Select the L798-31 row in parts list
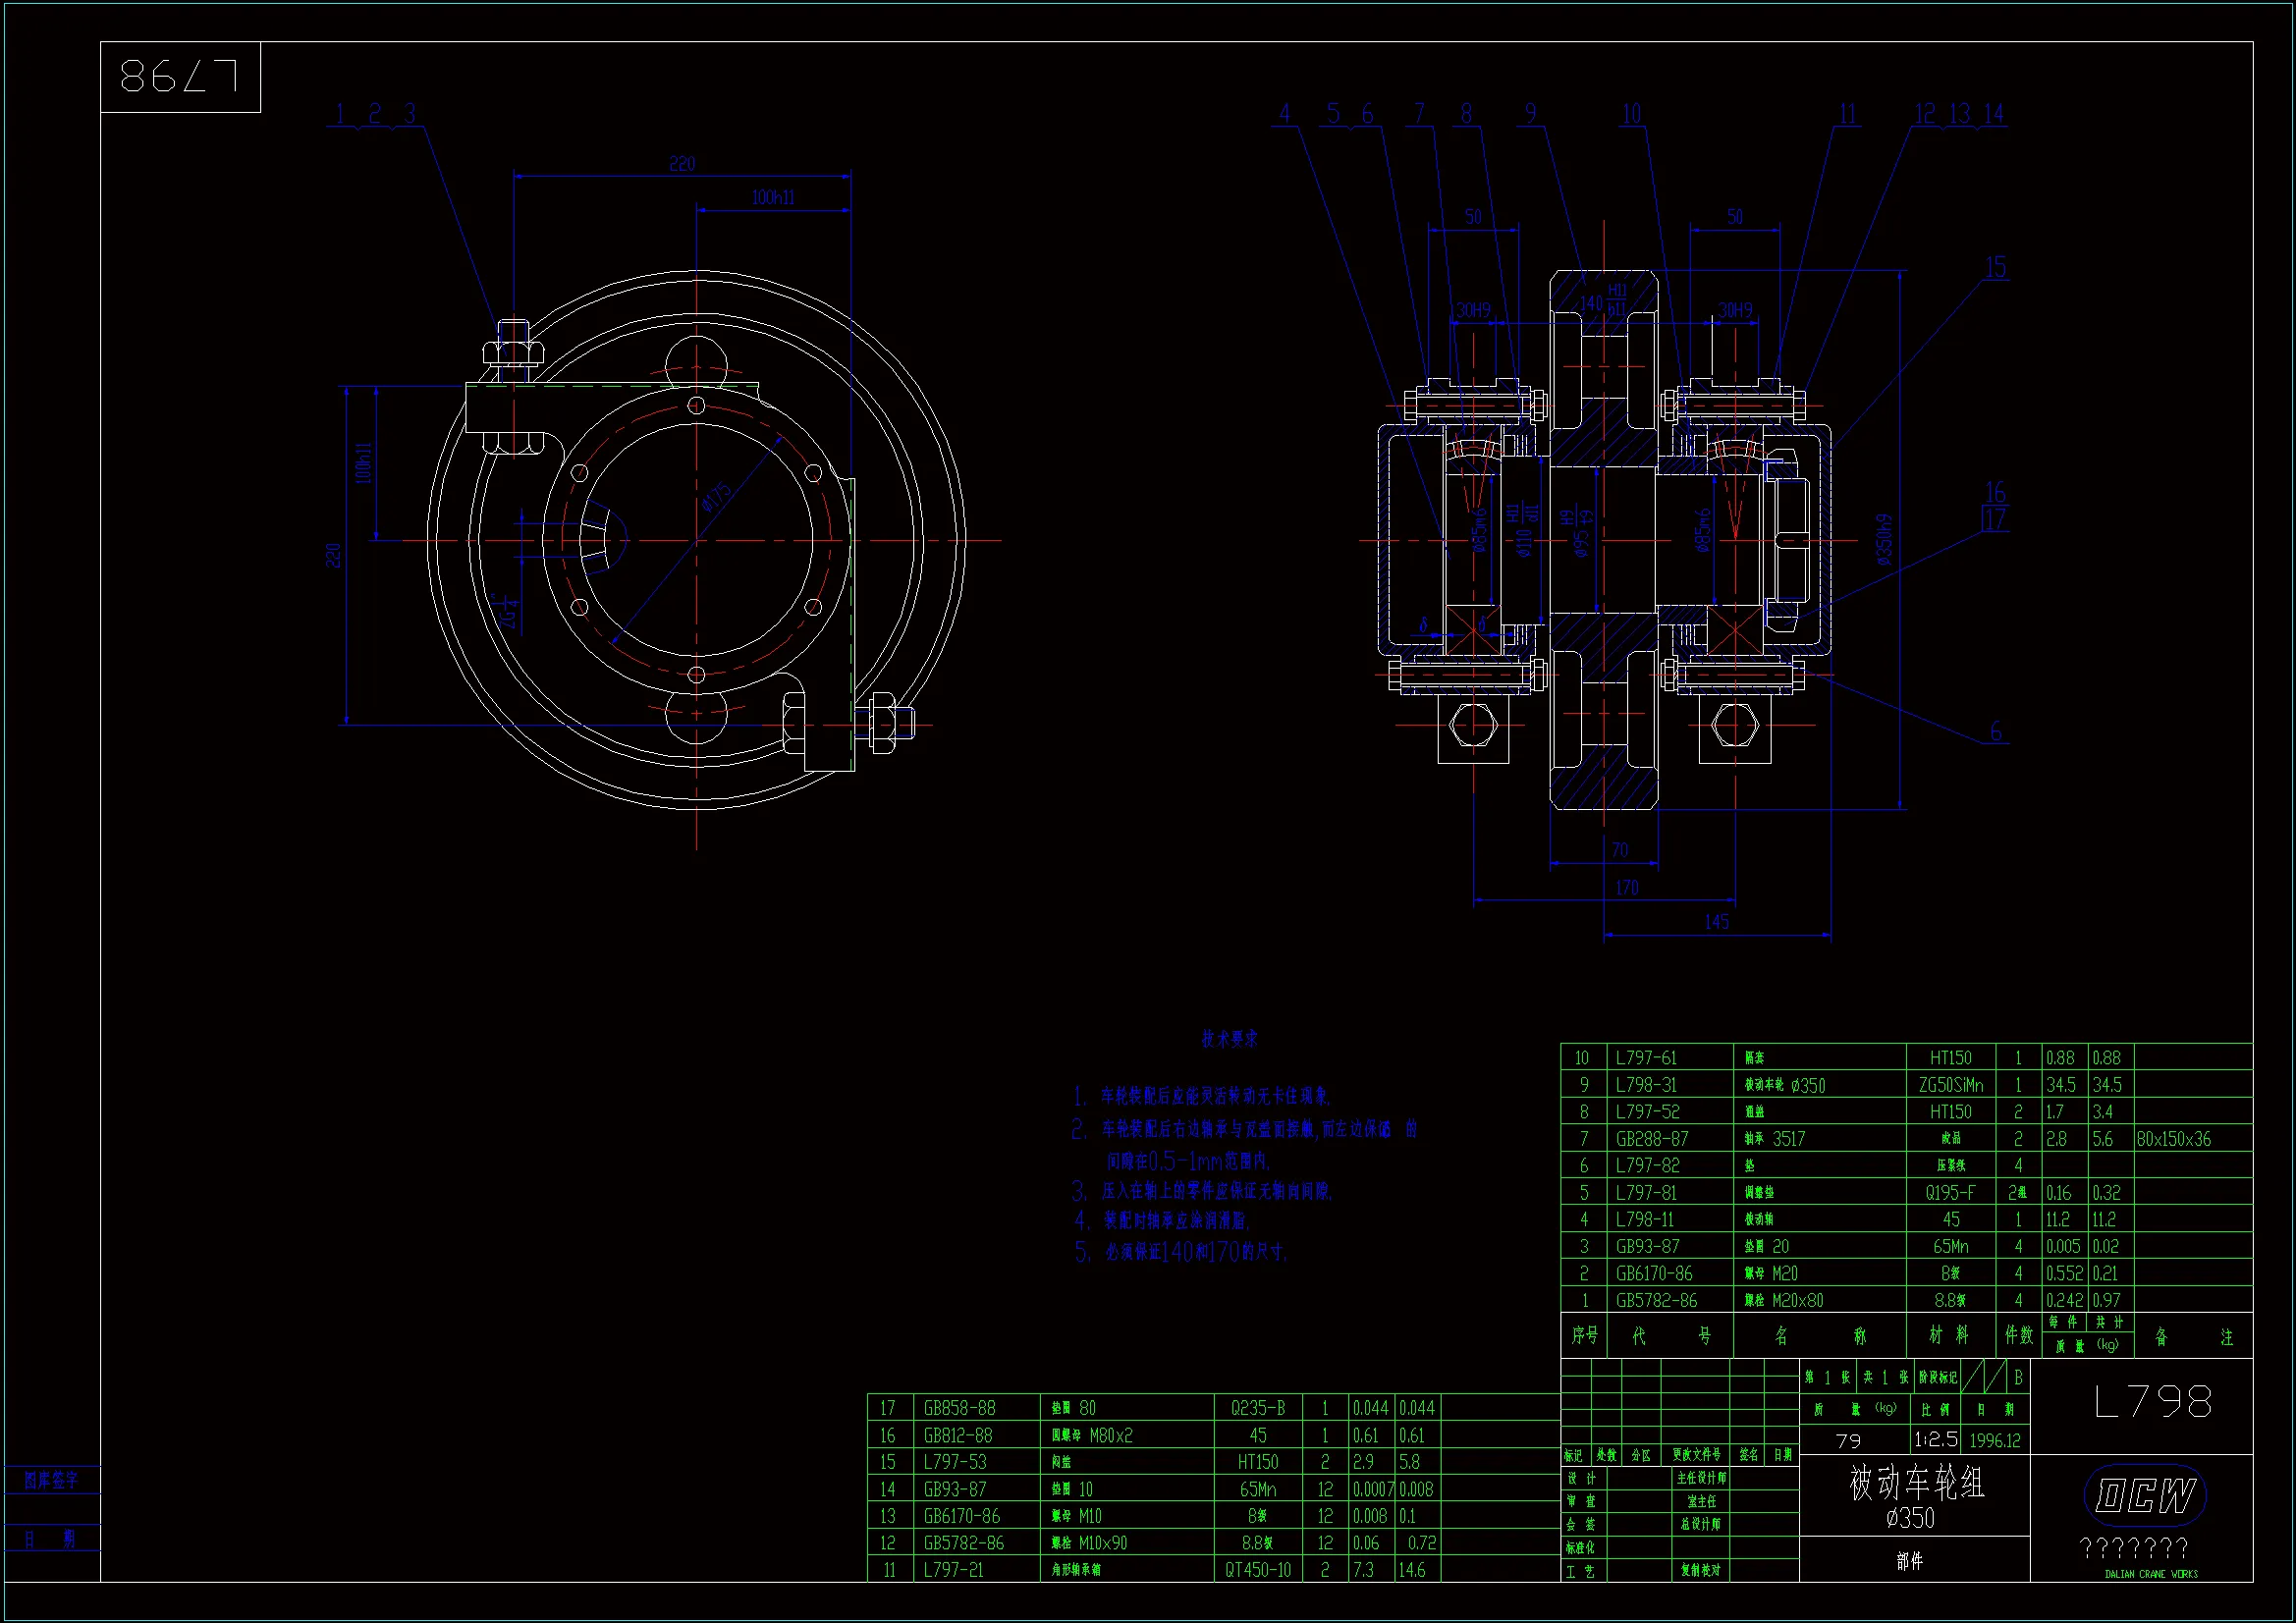Image resolution: width=2296 pixels, height=1623 pixels. click(x=1647, y=1085)
